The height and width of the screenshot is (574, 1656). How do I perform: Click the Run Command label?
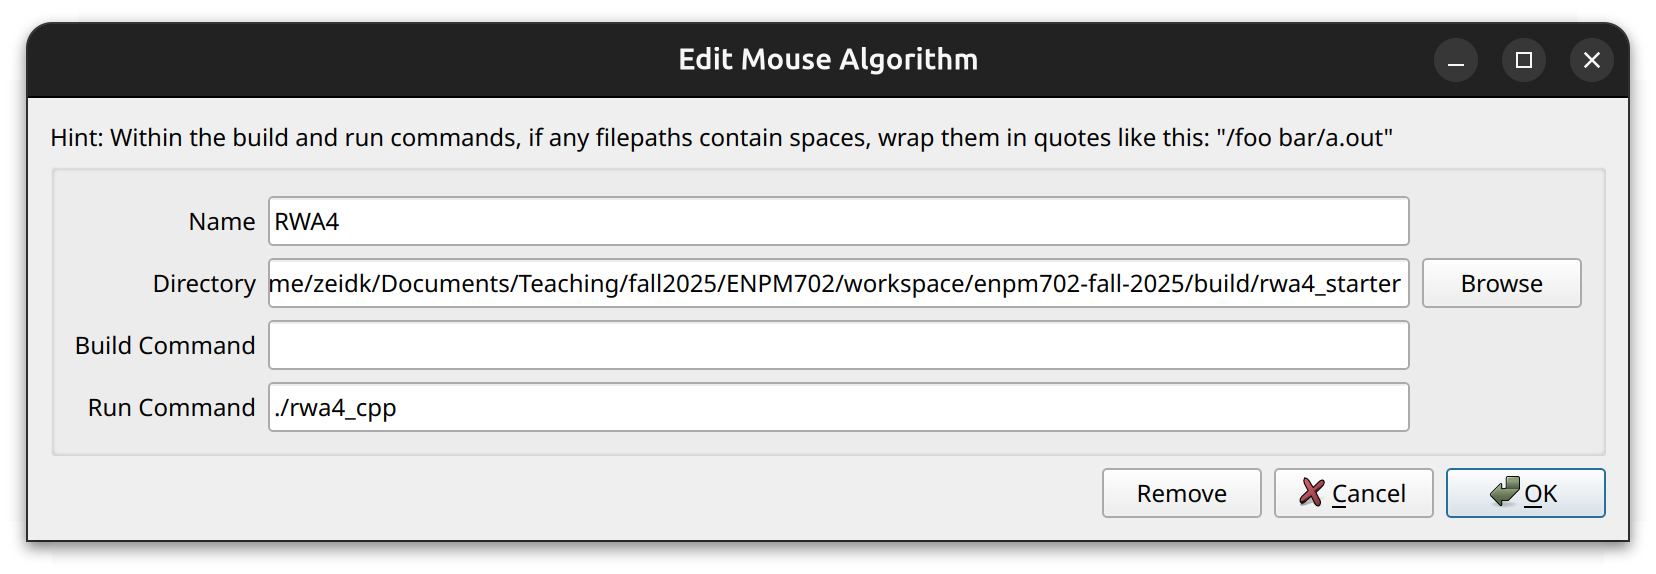171,407
